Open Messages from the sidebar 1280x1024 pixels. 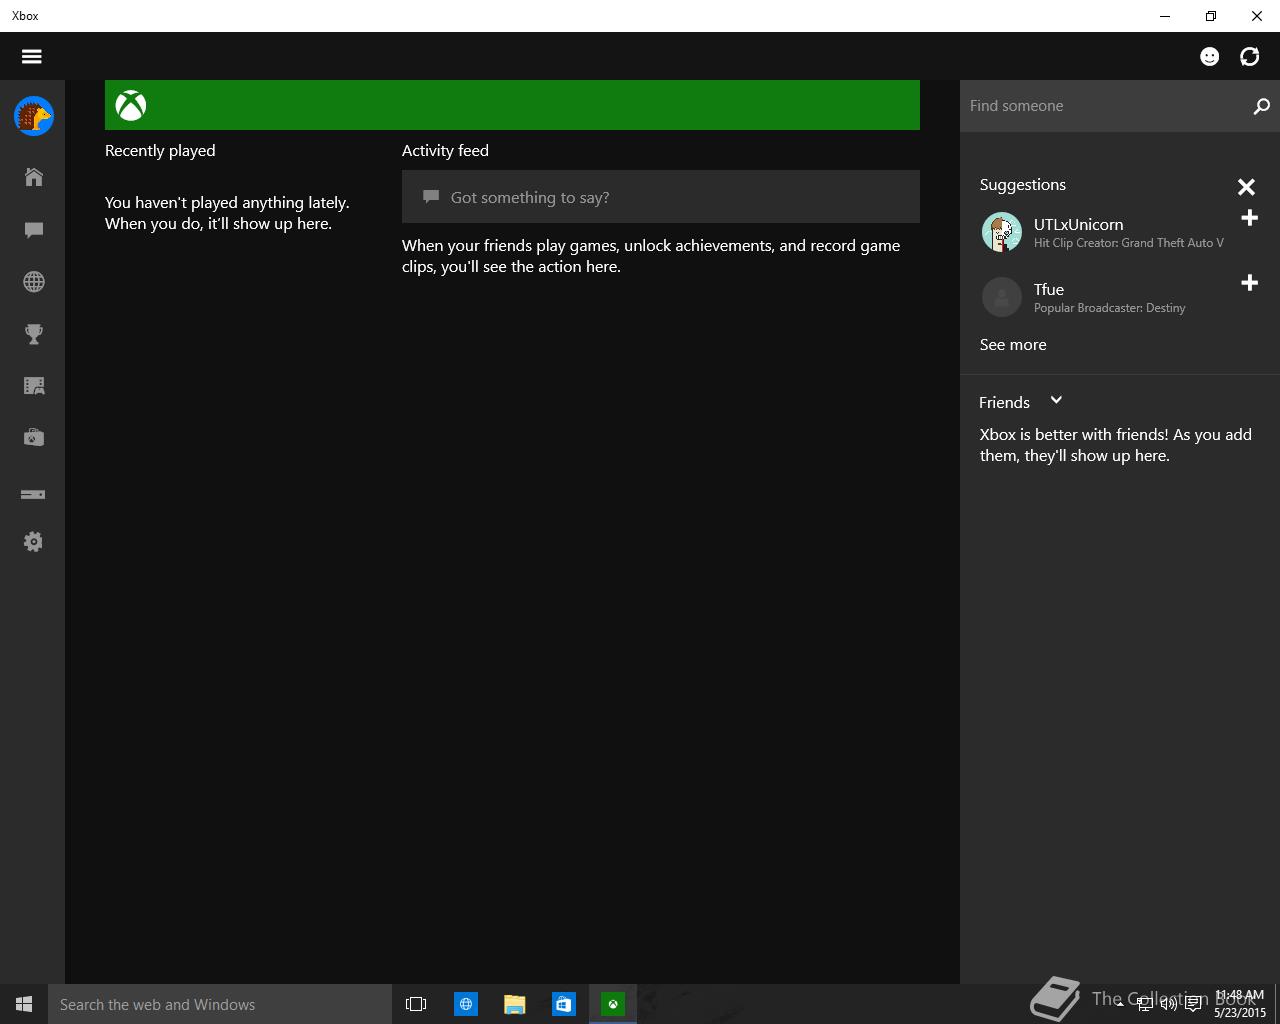(x=33, y=230)
